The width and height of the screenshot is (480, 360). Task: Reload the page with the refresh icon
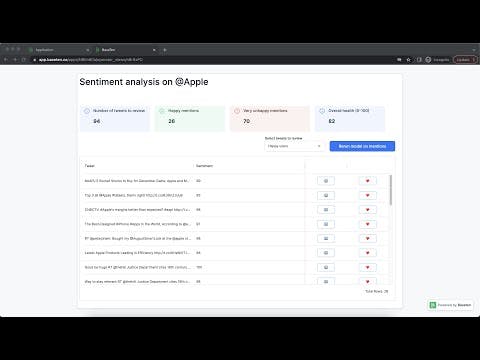click(24, 60)
